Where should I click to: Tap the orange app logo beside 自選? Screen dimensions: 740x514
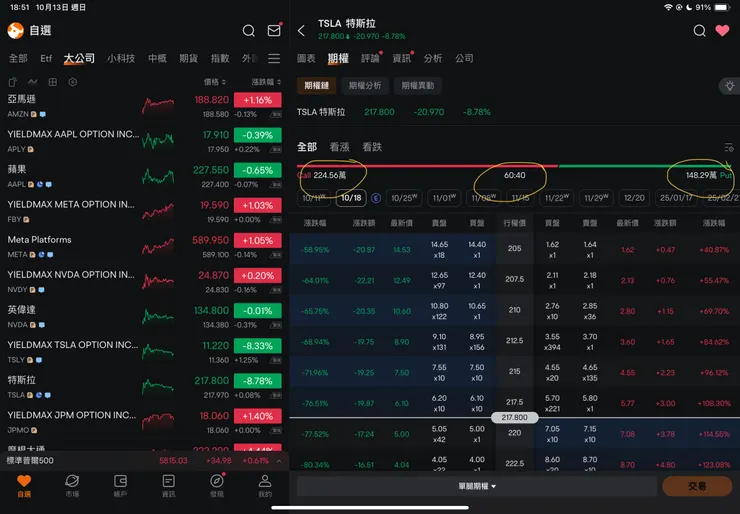click(x=16, y=31)
